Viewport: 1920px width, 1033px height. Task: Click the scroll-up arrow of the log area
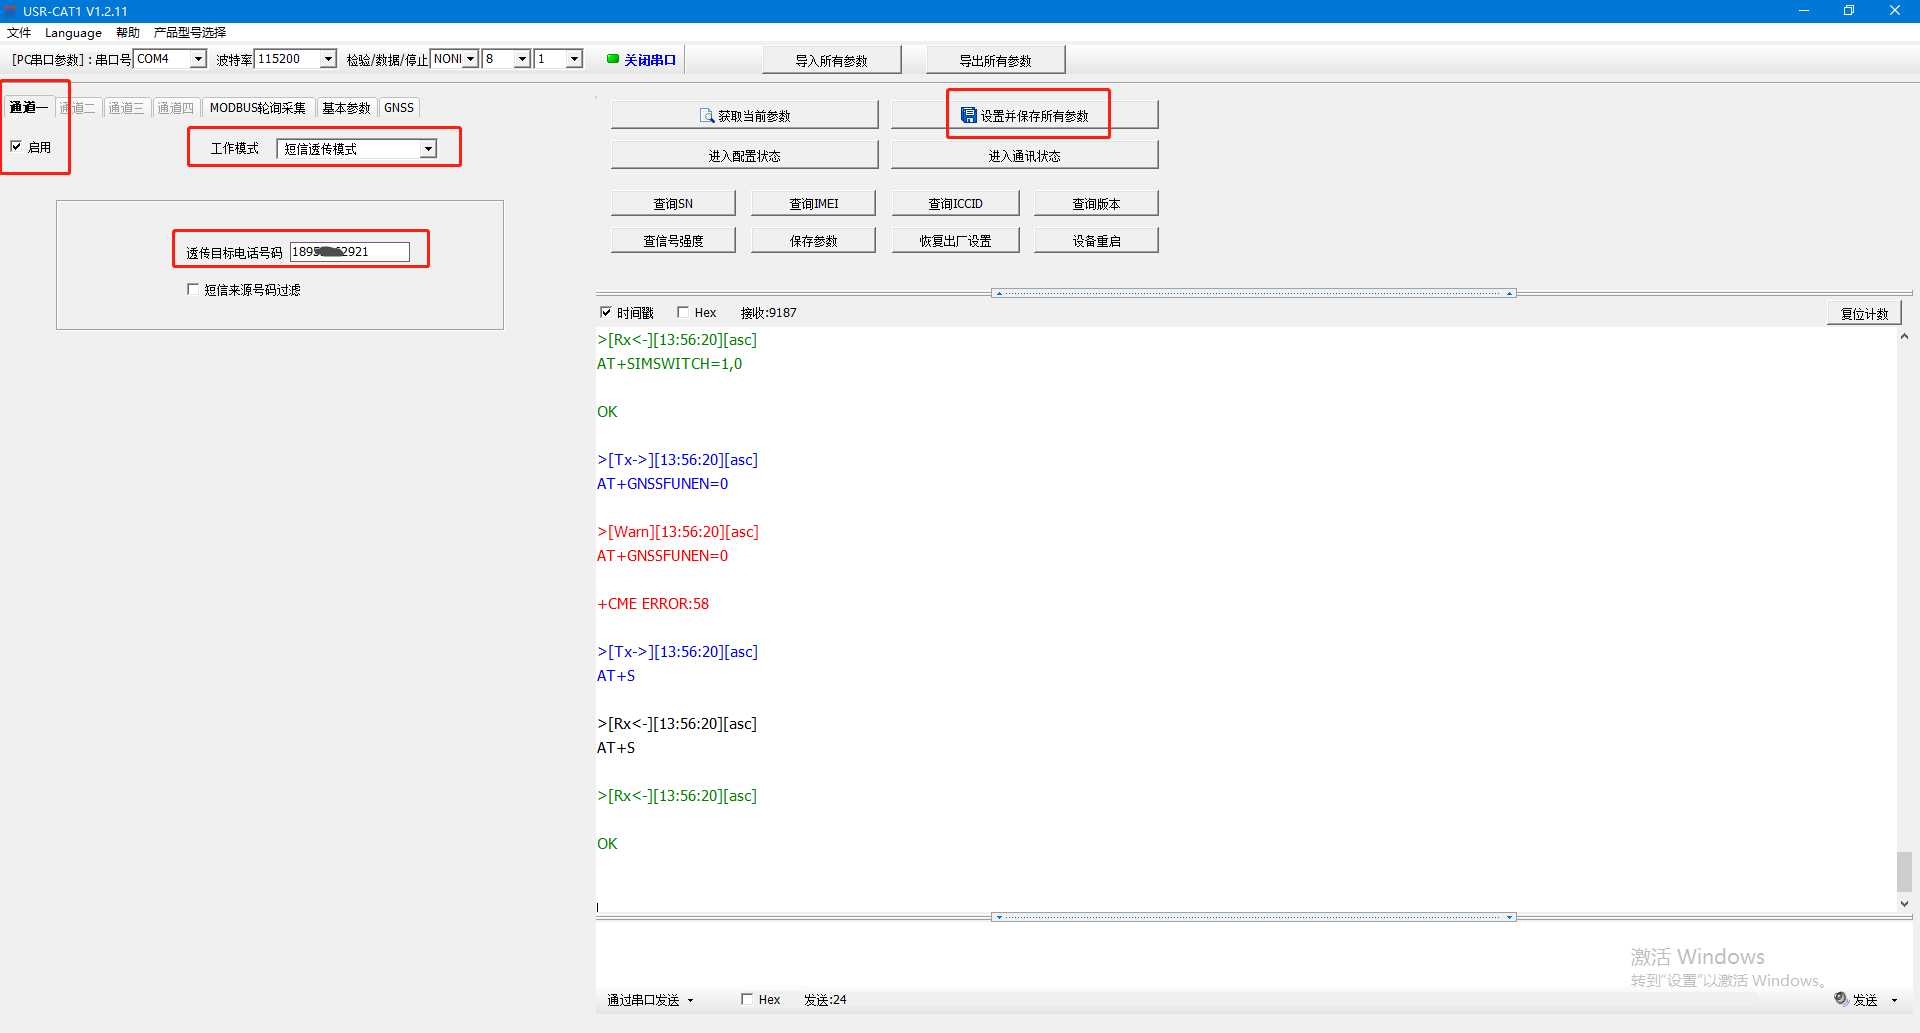click(x=1904, y=337)
